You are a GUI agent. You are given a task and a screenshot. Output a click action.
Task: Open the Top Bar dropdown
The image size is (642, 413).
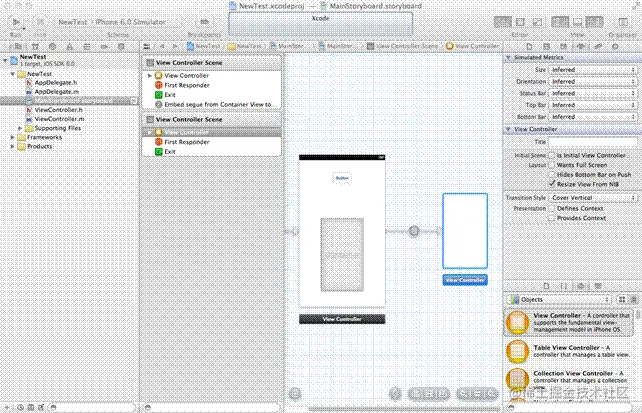(592, 105)
